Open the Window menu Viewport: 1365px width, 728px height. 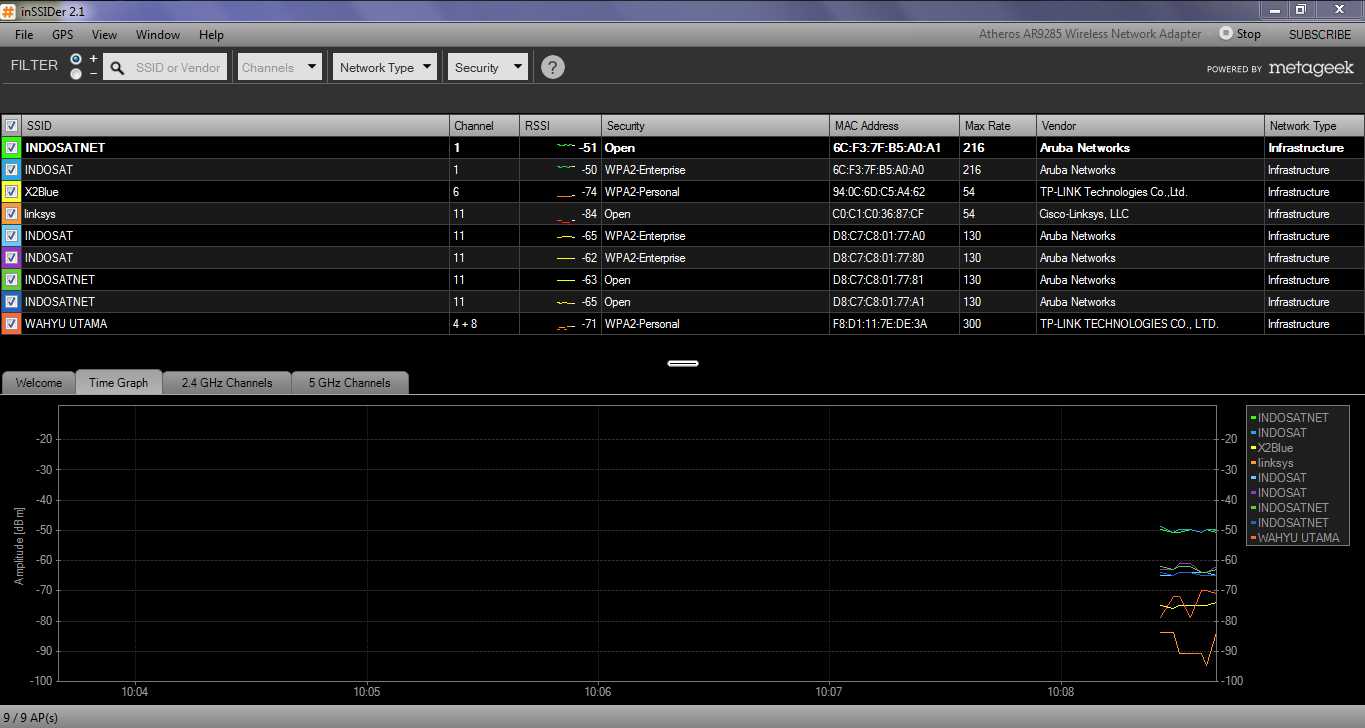click(158, 35)
